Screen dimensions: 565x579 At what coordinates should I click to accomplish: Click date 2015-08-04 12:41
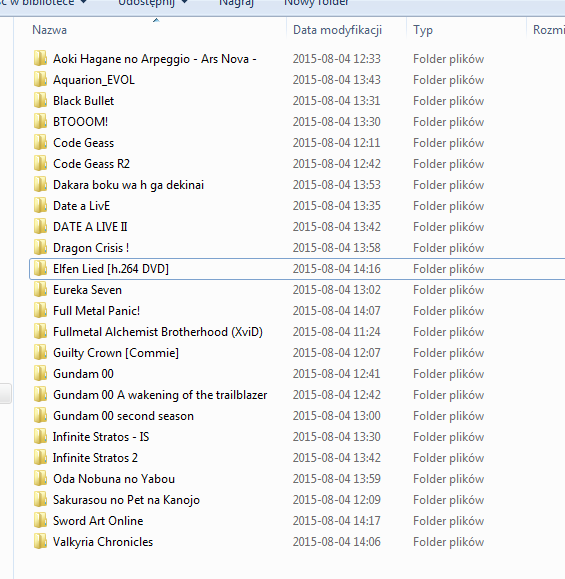(336, 374)
